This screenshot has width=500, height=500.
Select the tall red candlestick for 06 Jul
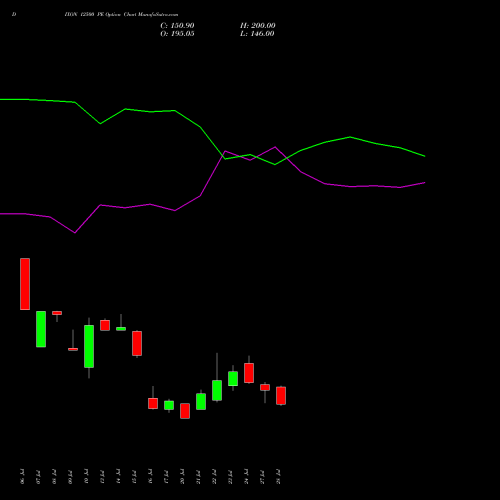click(25, 284)
